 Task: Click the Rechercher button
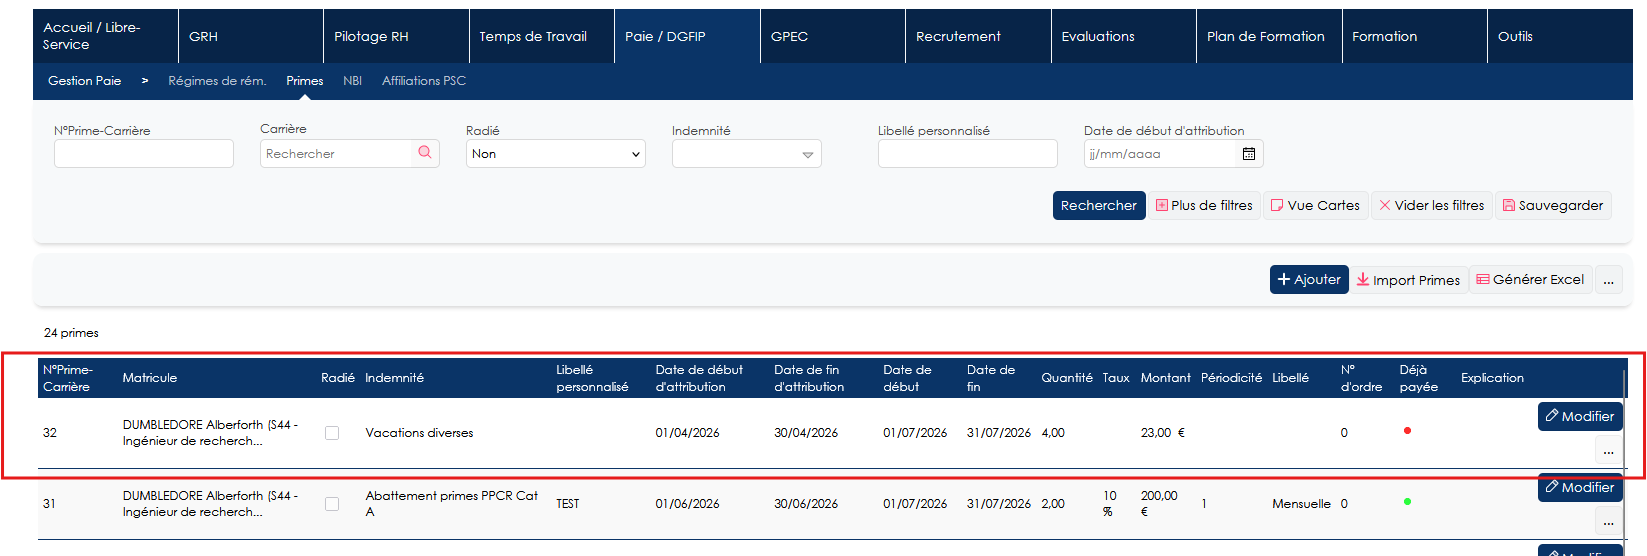pos(1099,205)
